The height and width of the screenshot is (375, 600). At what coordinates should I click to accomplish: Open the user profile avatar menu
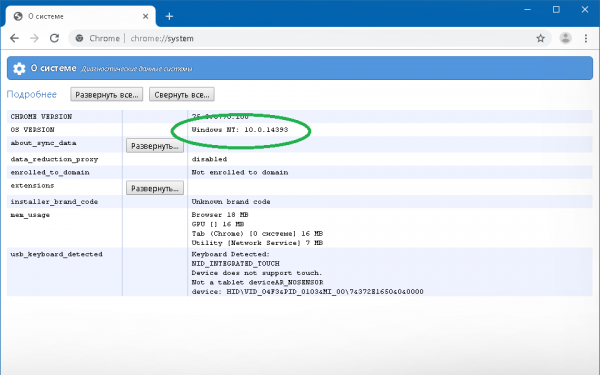click(x=565, y=38)
